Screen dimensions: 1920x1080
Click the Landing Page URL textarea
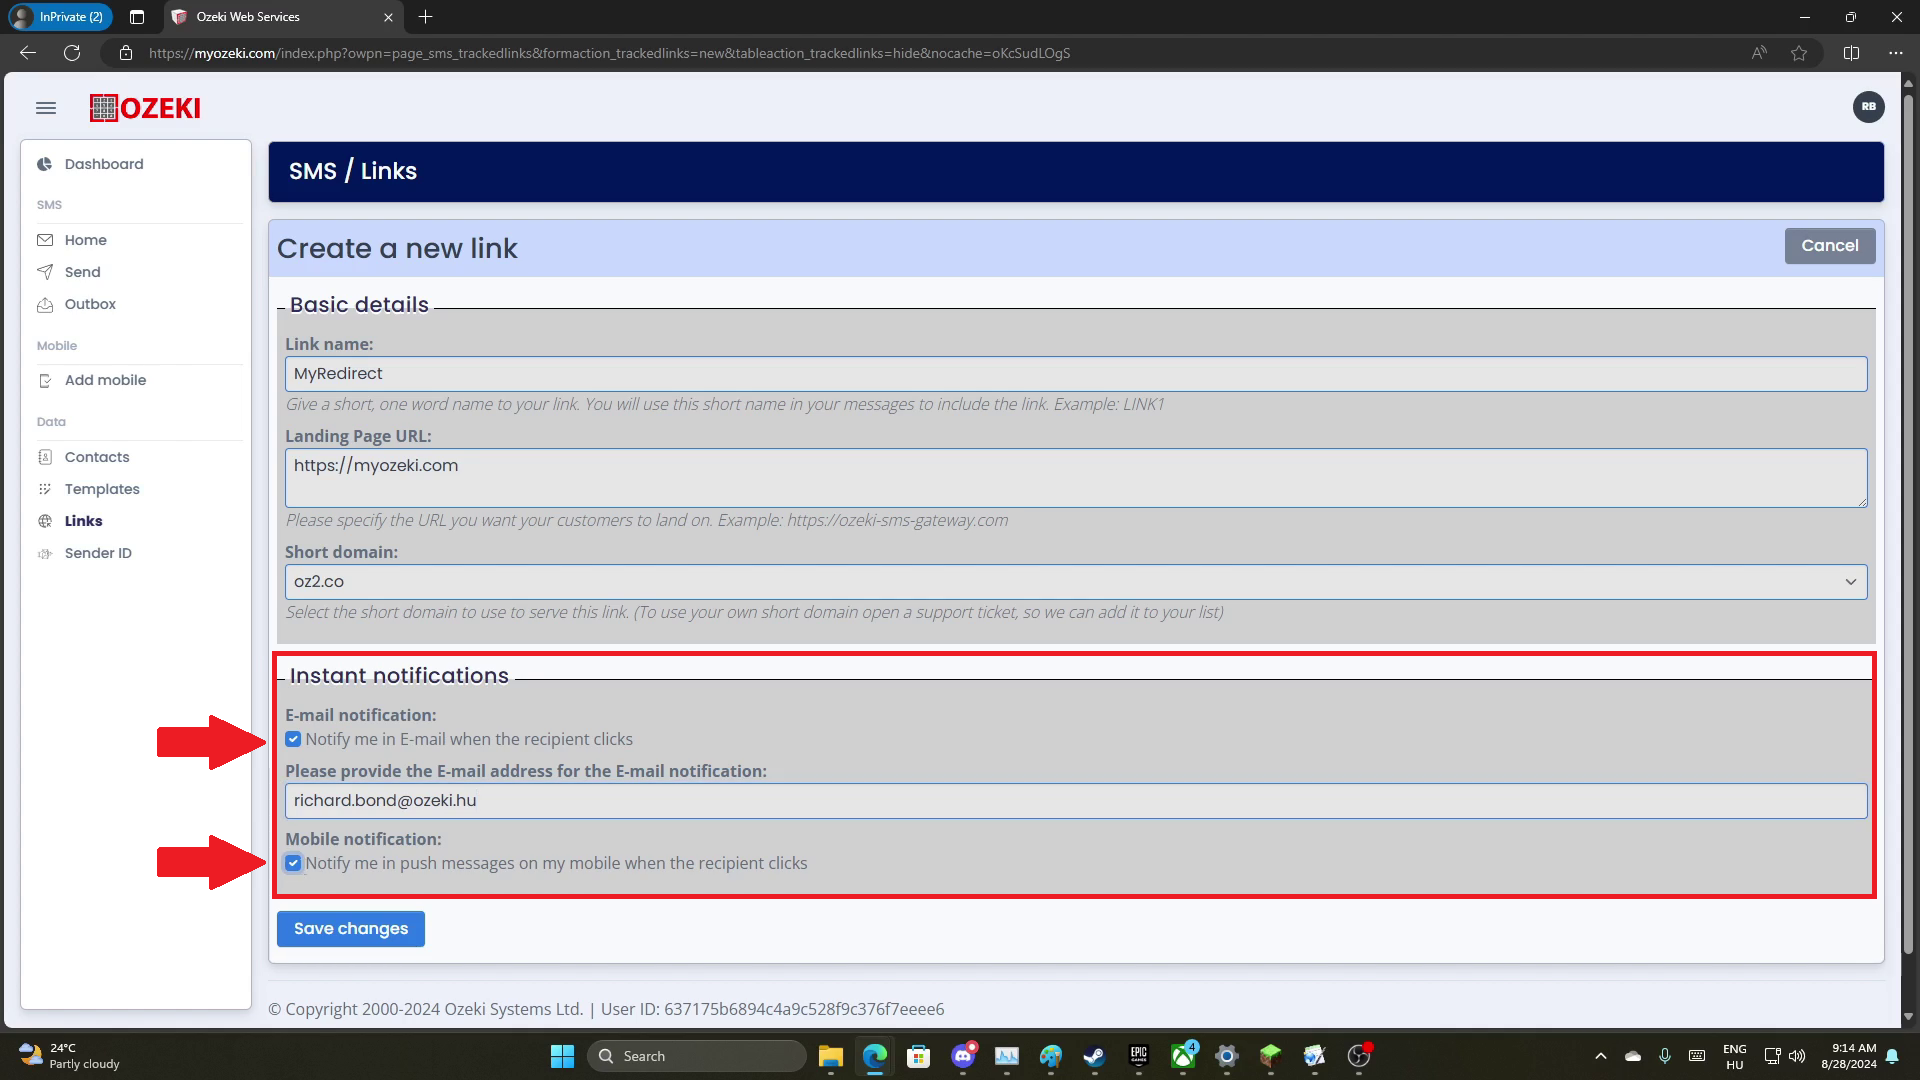coord(1076,478)
